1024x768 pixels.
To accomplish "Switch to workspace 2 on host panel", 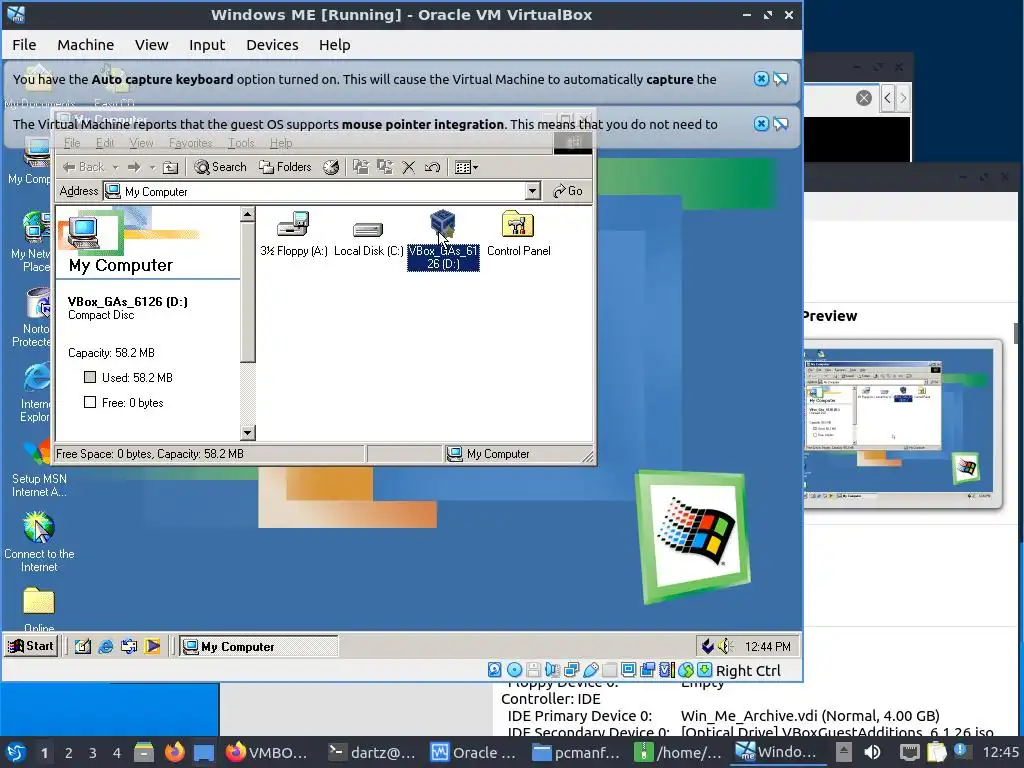I will click(x=69, y=753).
